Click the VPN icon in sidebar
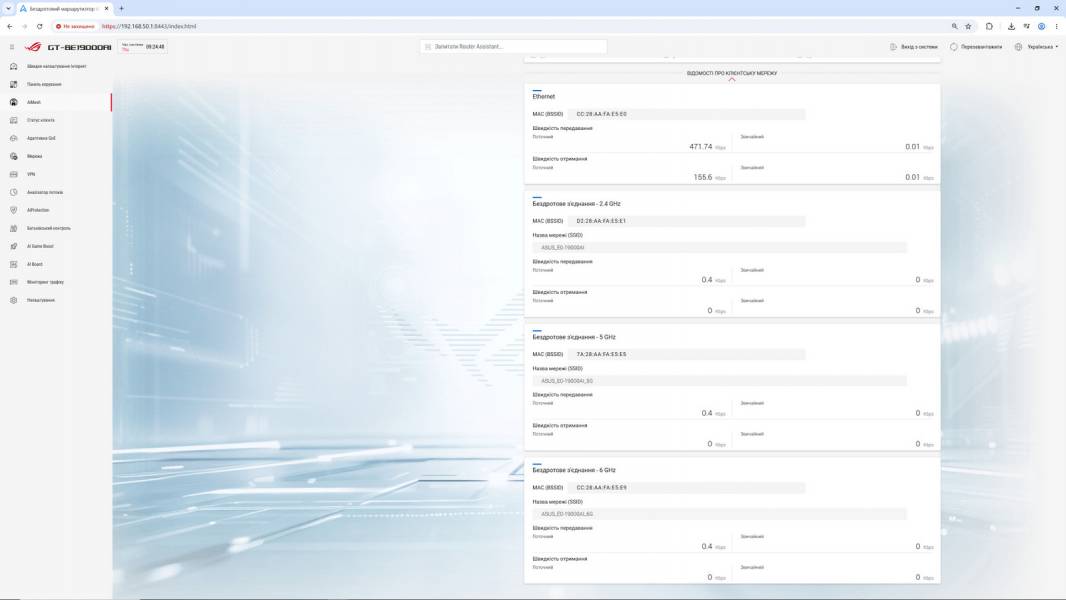The height and width of the screenshot is (600, 1066). click(14, 174)
